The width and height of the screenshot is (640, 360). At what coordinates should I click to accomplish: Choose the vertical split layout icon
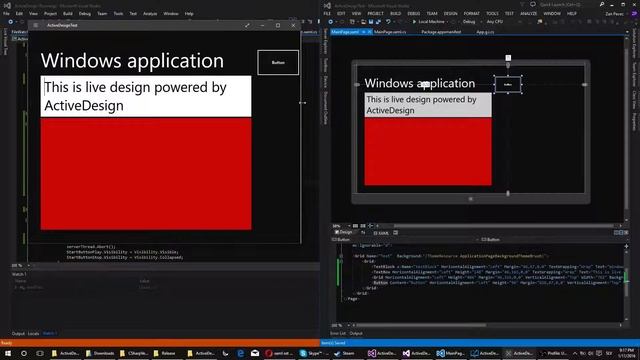coord(616,233)
